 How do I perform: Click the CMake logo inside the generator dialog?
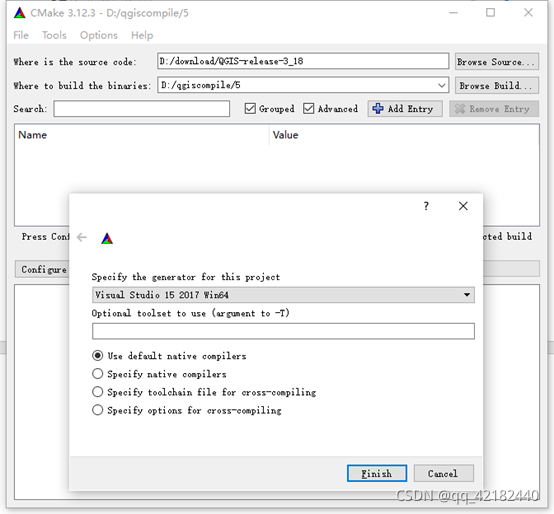pos(107,238)
